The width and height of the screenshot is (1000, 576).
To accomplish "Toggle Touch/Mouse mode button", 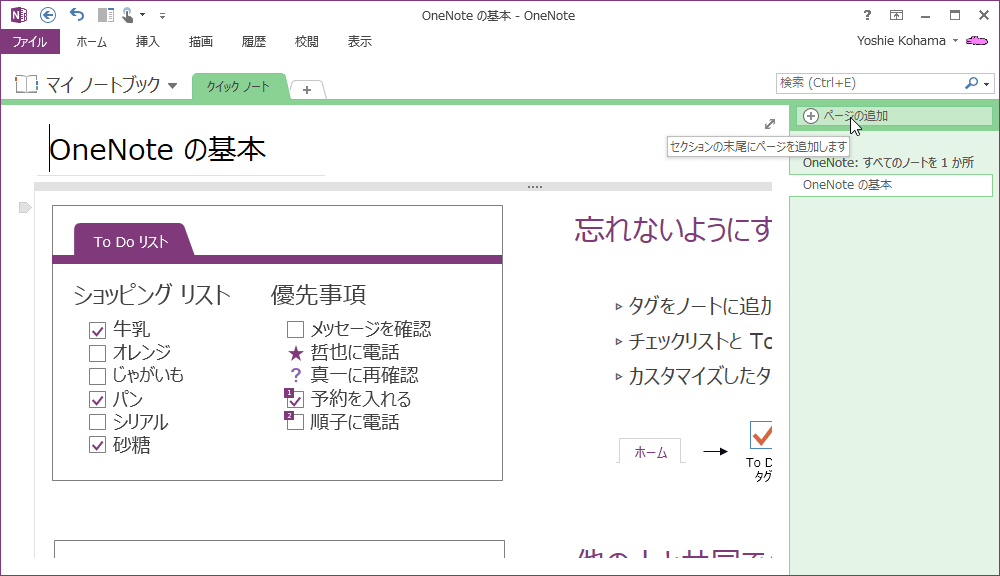I will (x=128, y=15).
